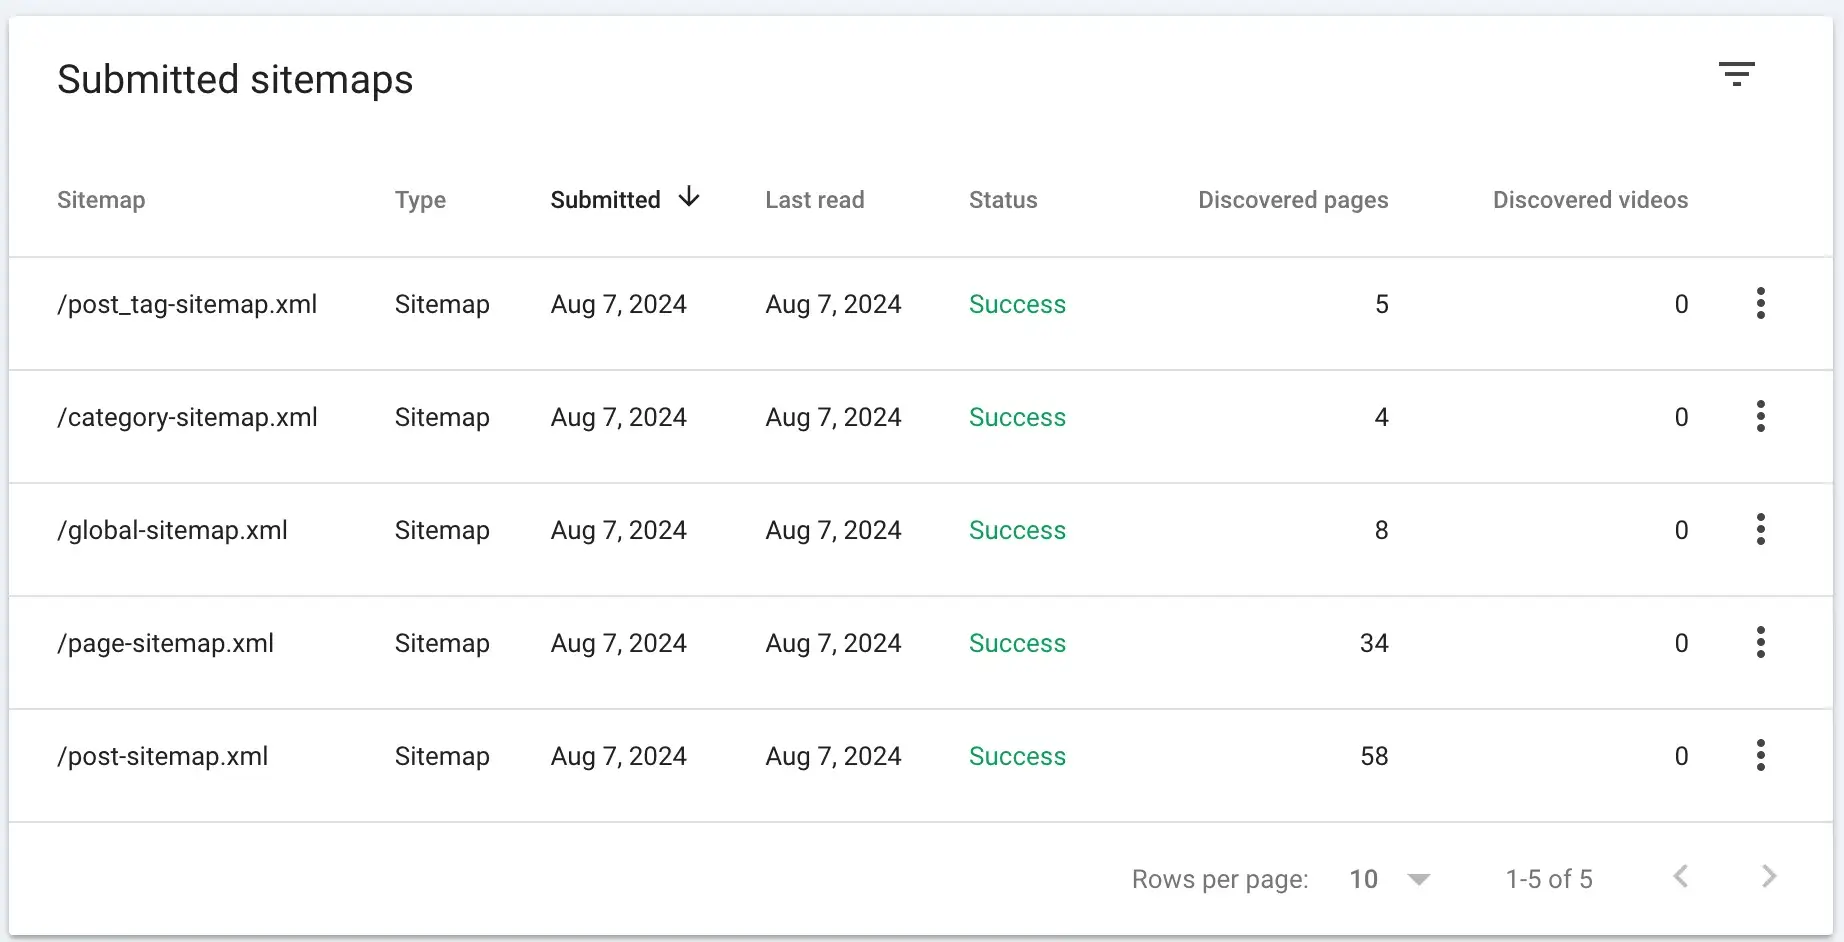Screen dimensions: 1844x942
Task: Sort by Type column header
Action: [x=420, y=200]
